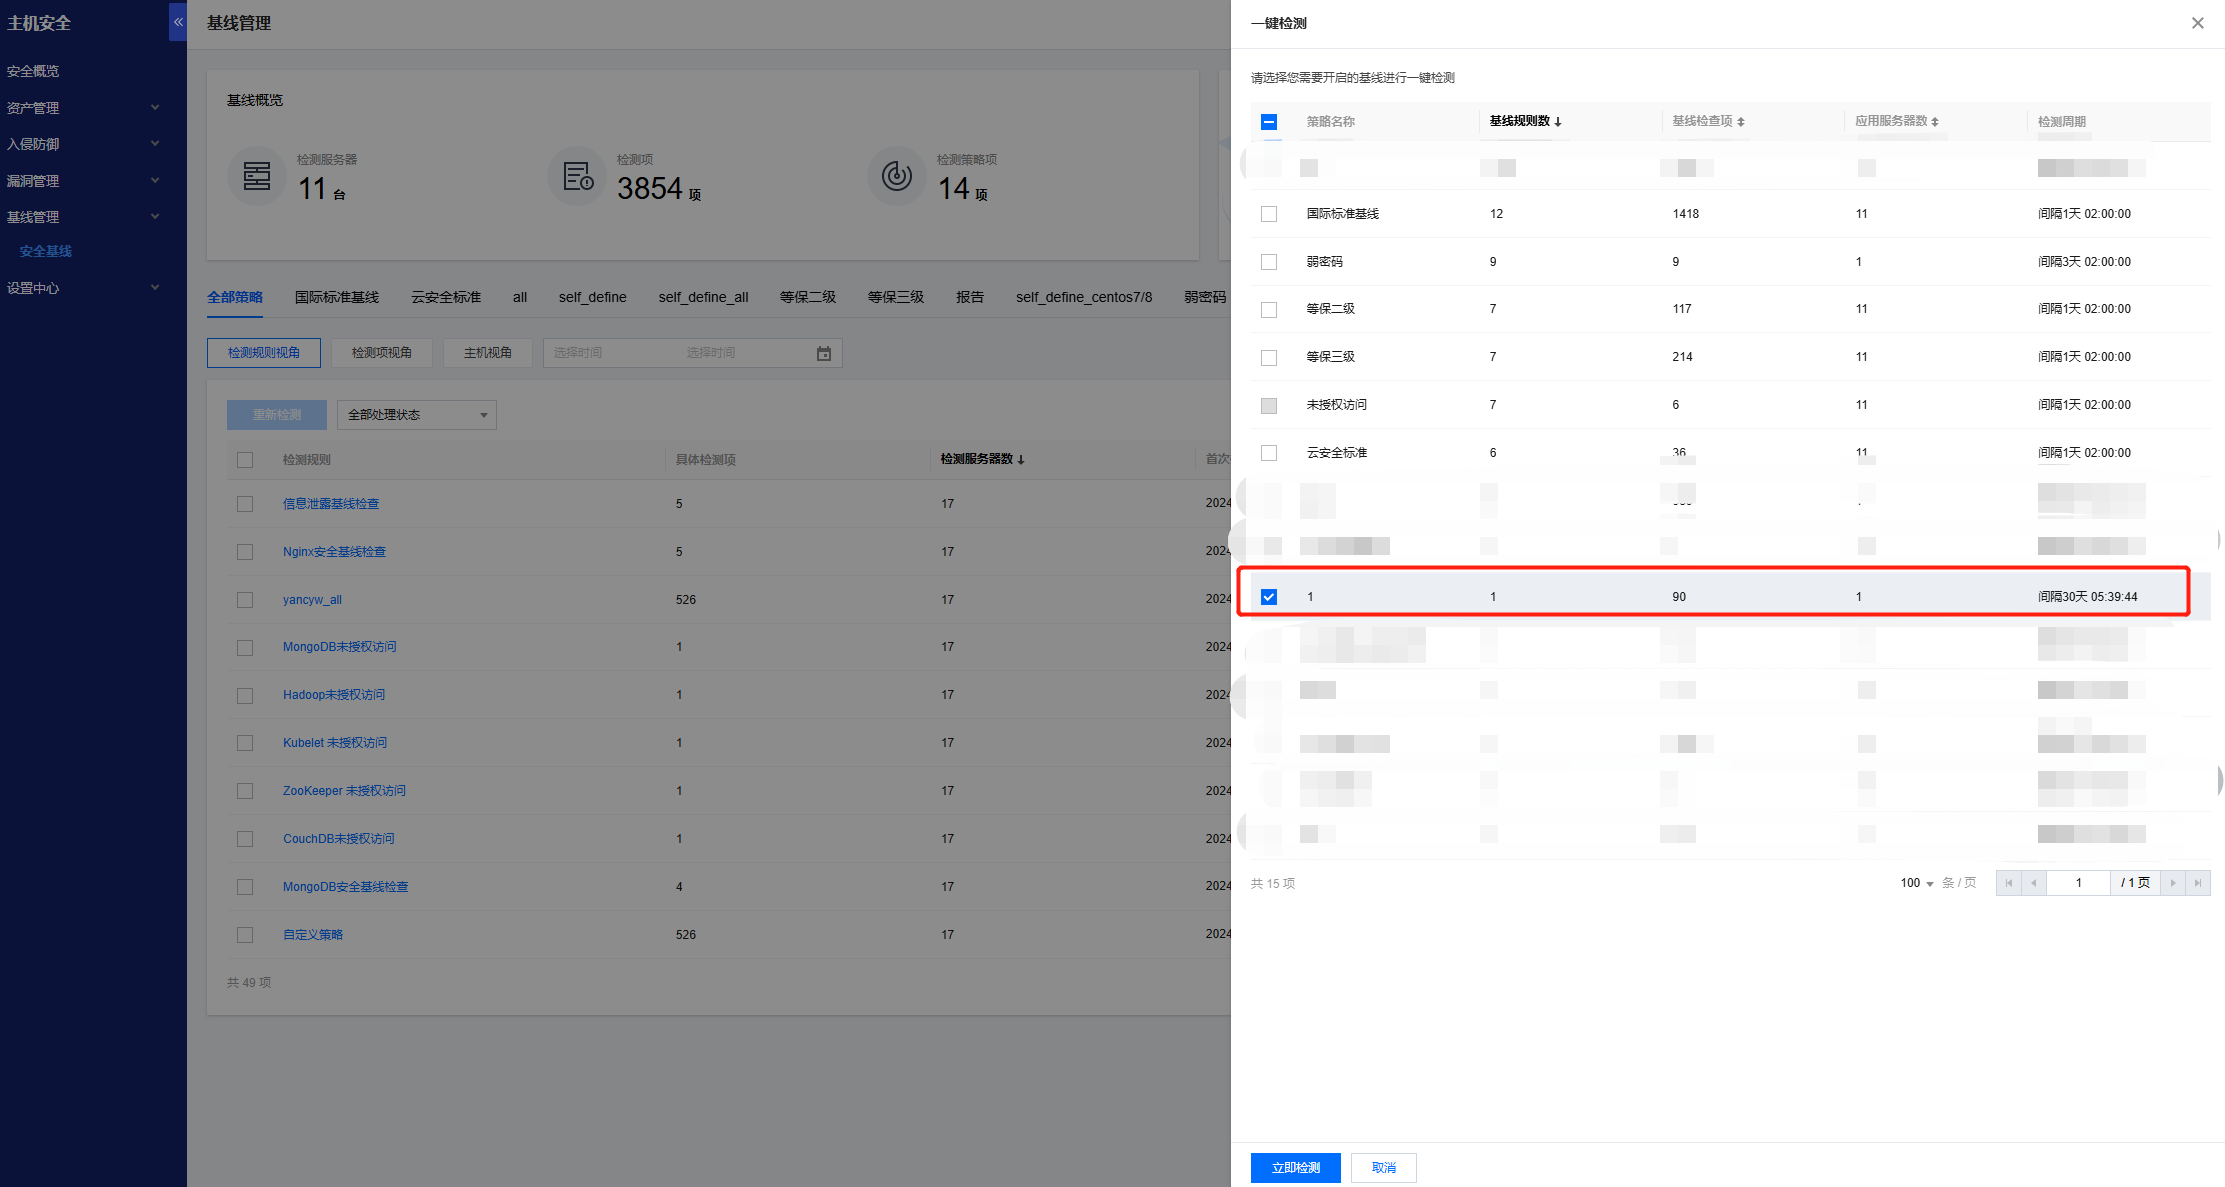Sort the table by the 基线检查项 column icon

click(1741, 122)
